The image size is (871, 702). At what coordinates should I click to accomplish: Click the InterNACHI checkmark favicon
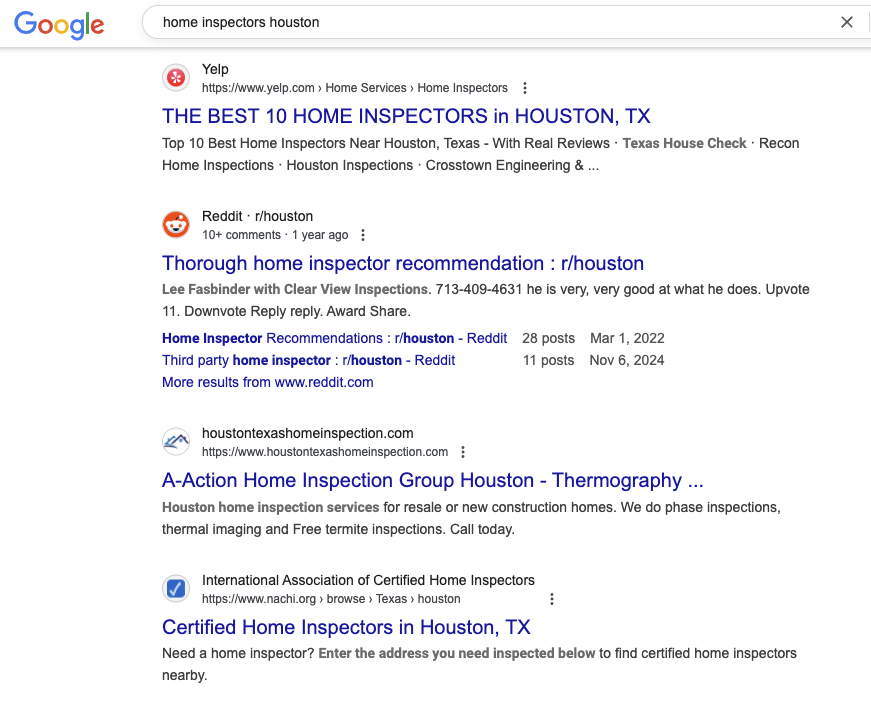coord(176,588)
